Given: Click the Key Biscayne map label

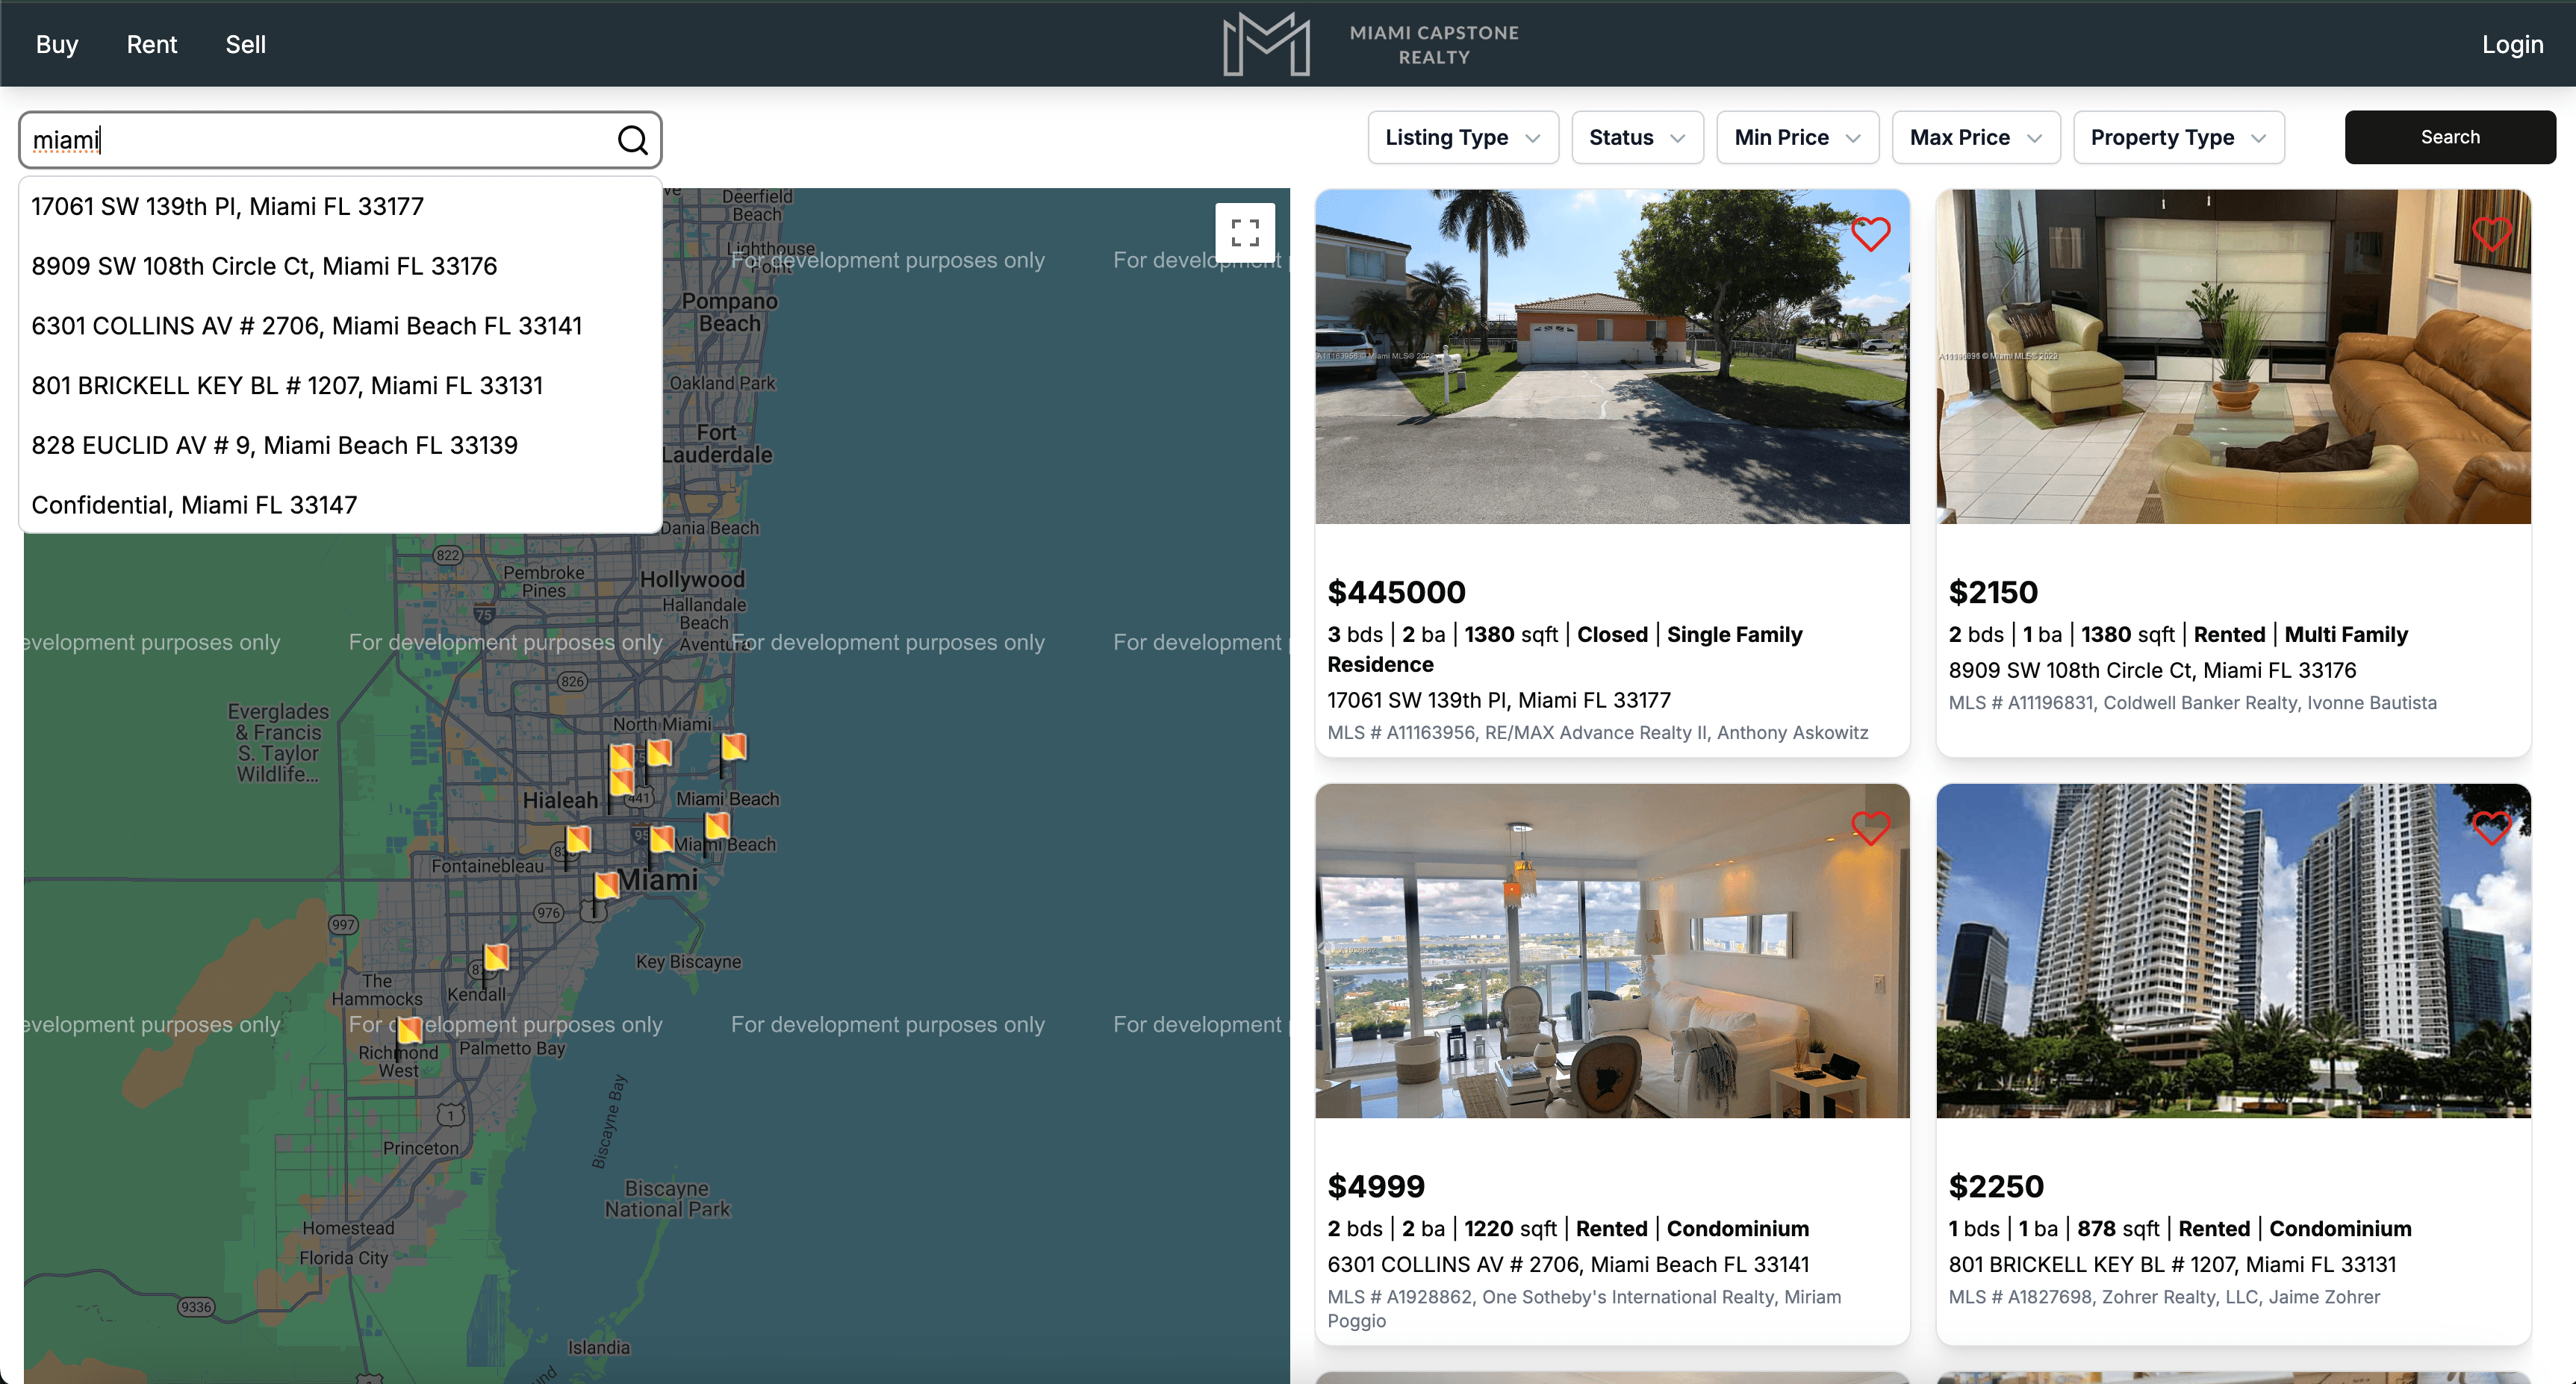Looking at the screenshot, I should pyautogui.click(x=688, y=962).
